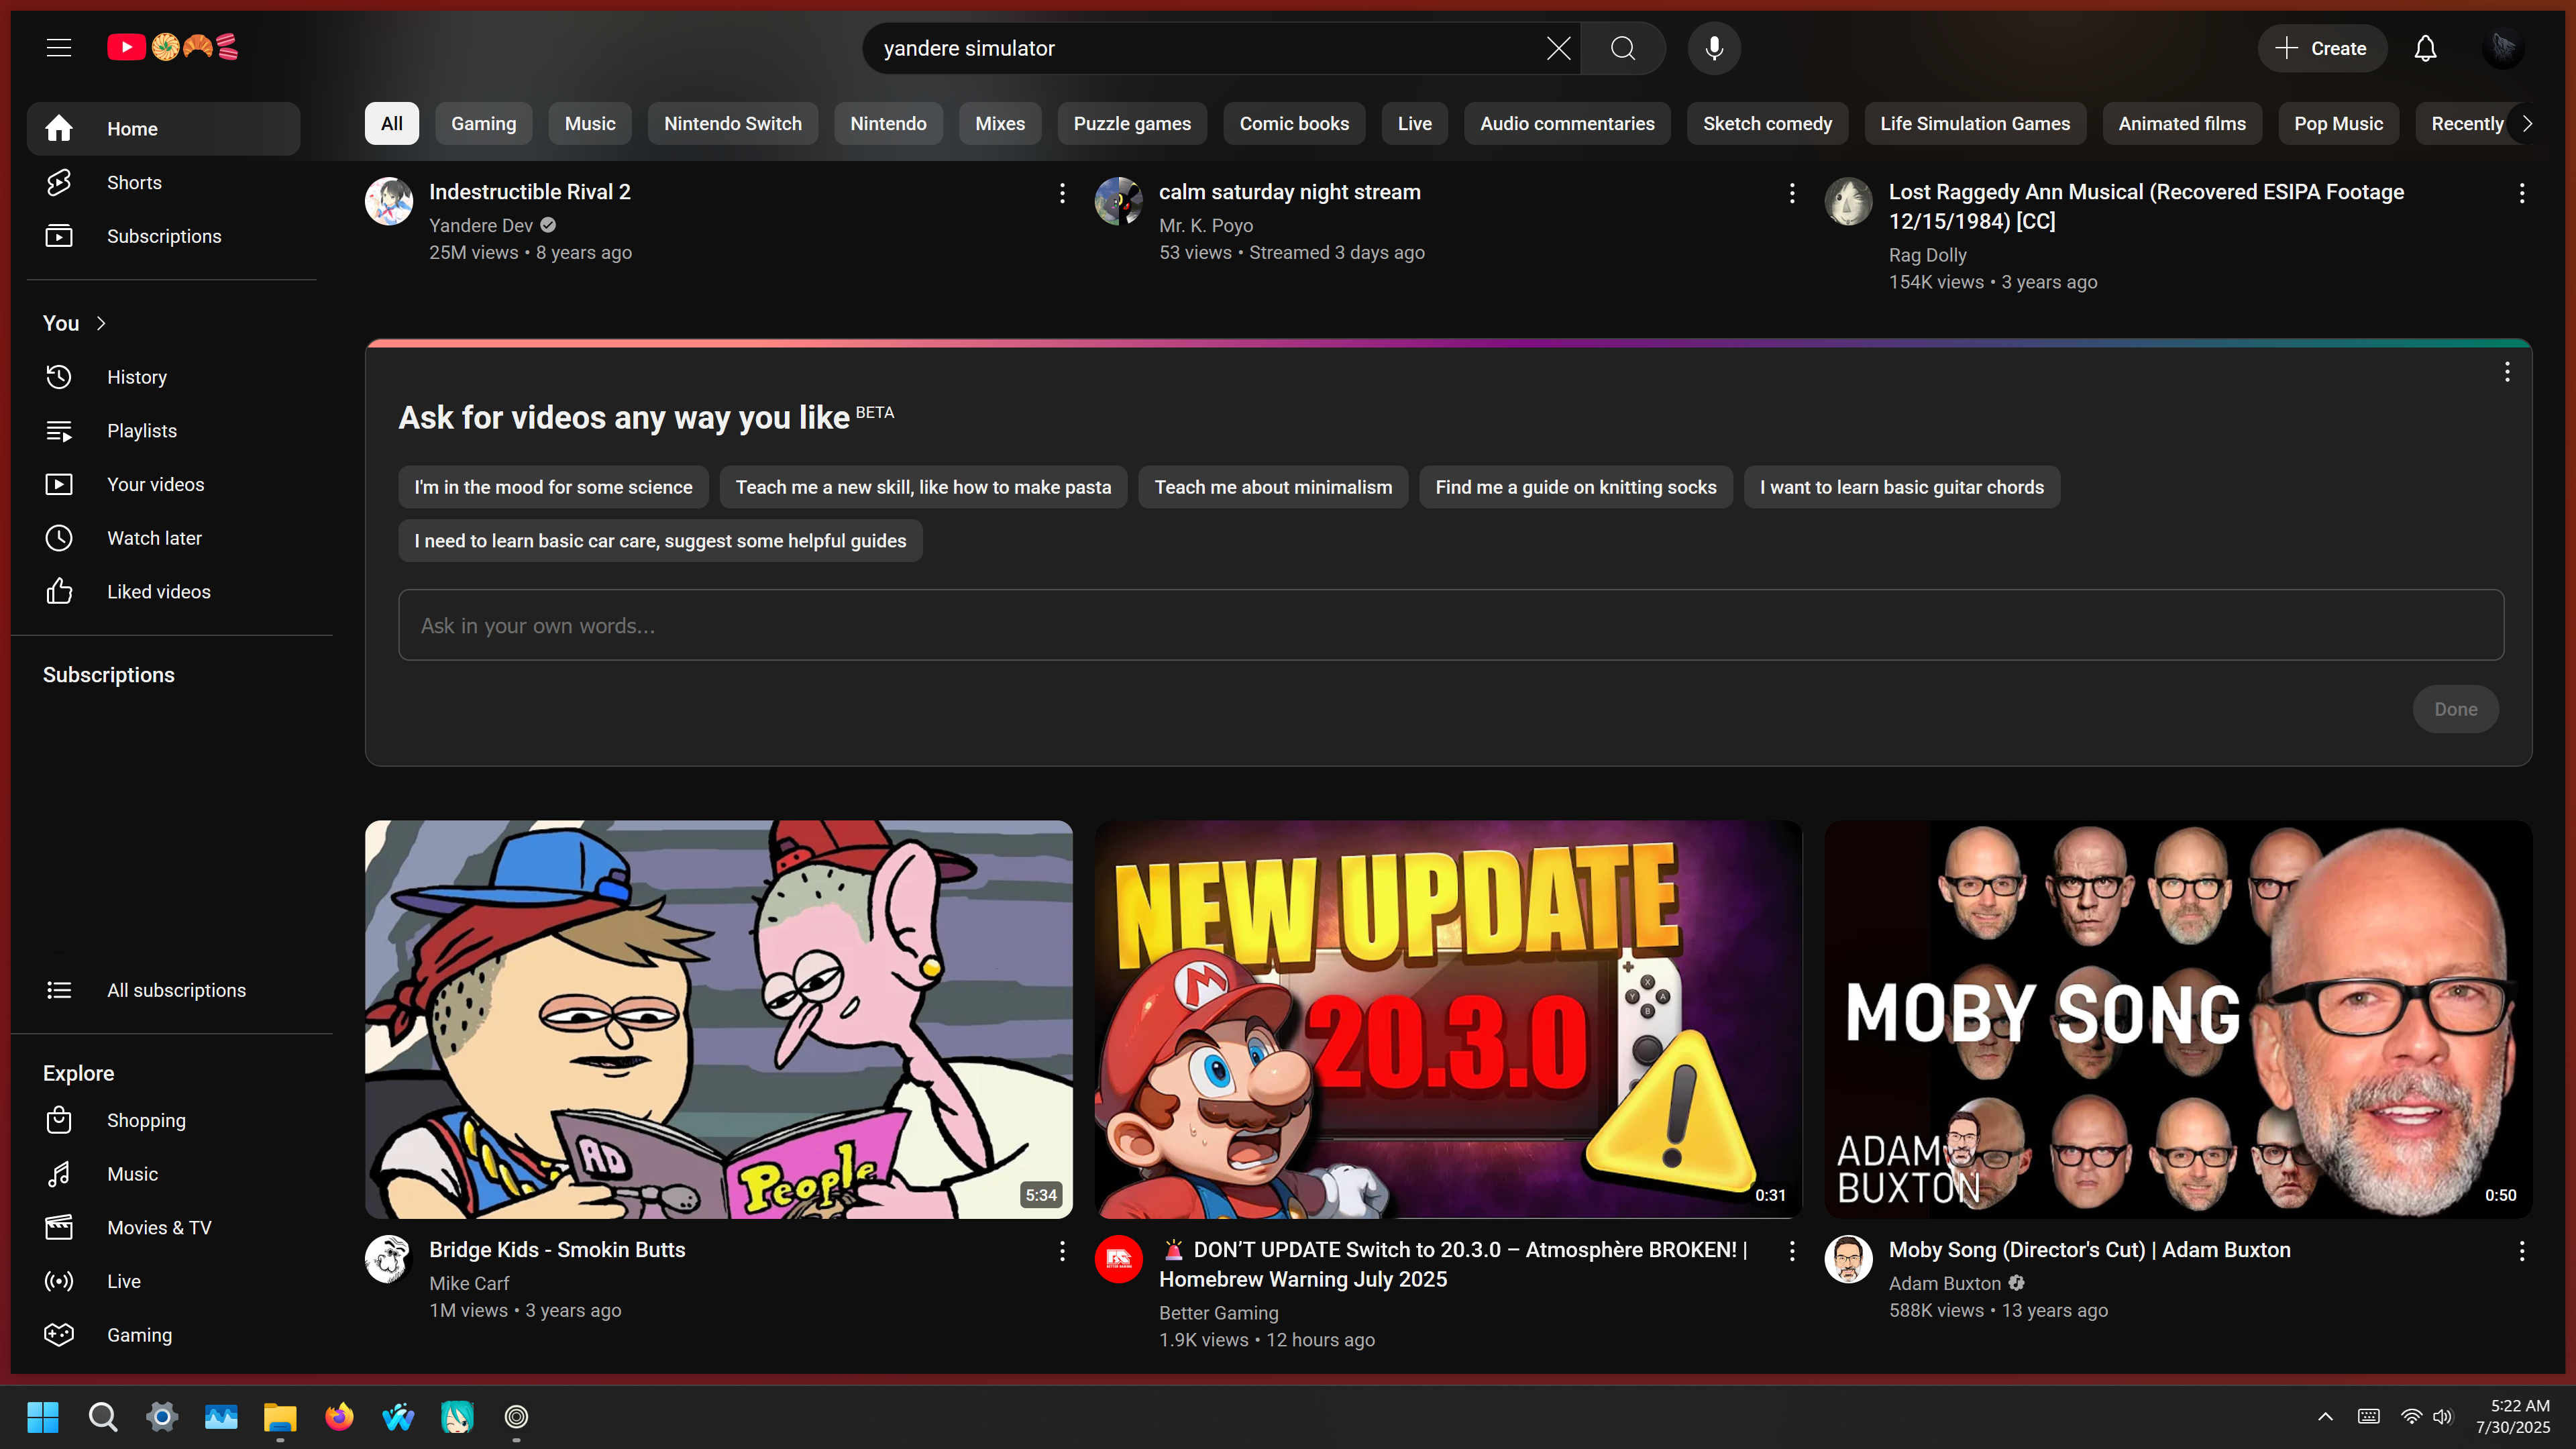The height and width of the screenshot is (1449, 2576).
Task: Choose the basic car care suggestion
Action: click(x=660, y=541)
